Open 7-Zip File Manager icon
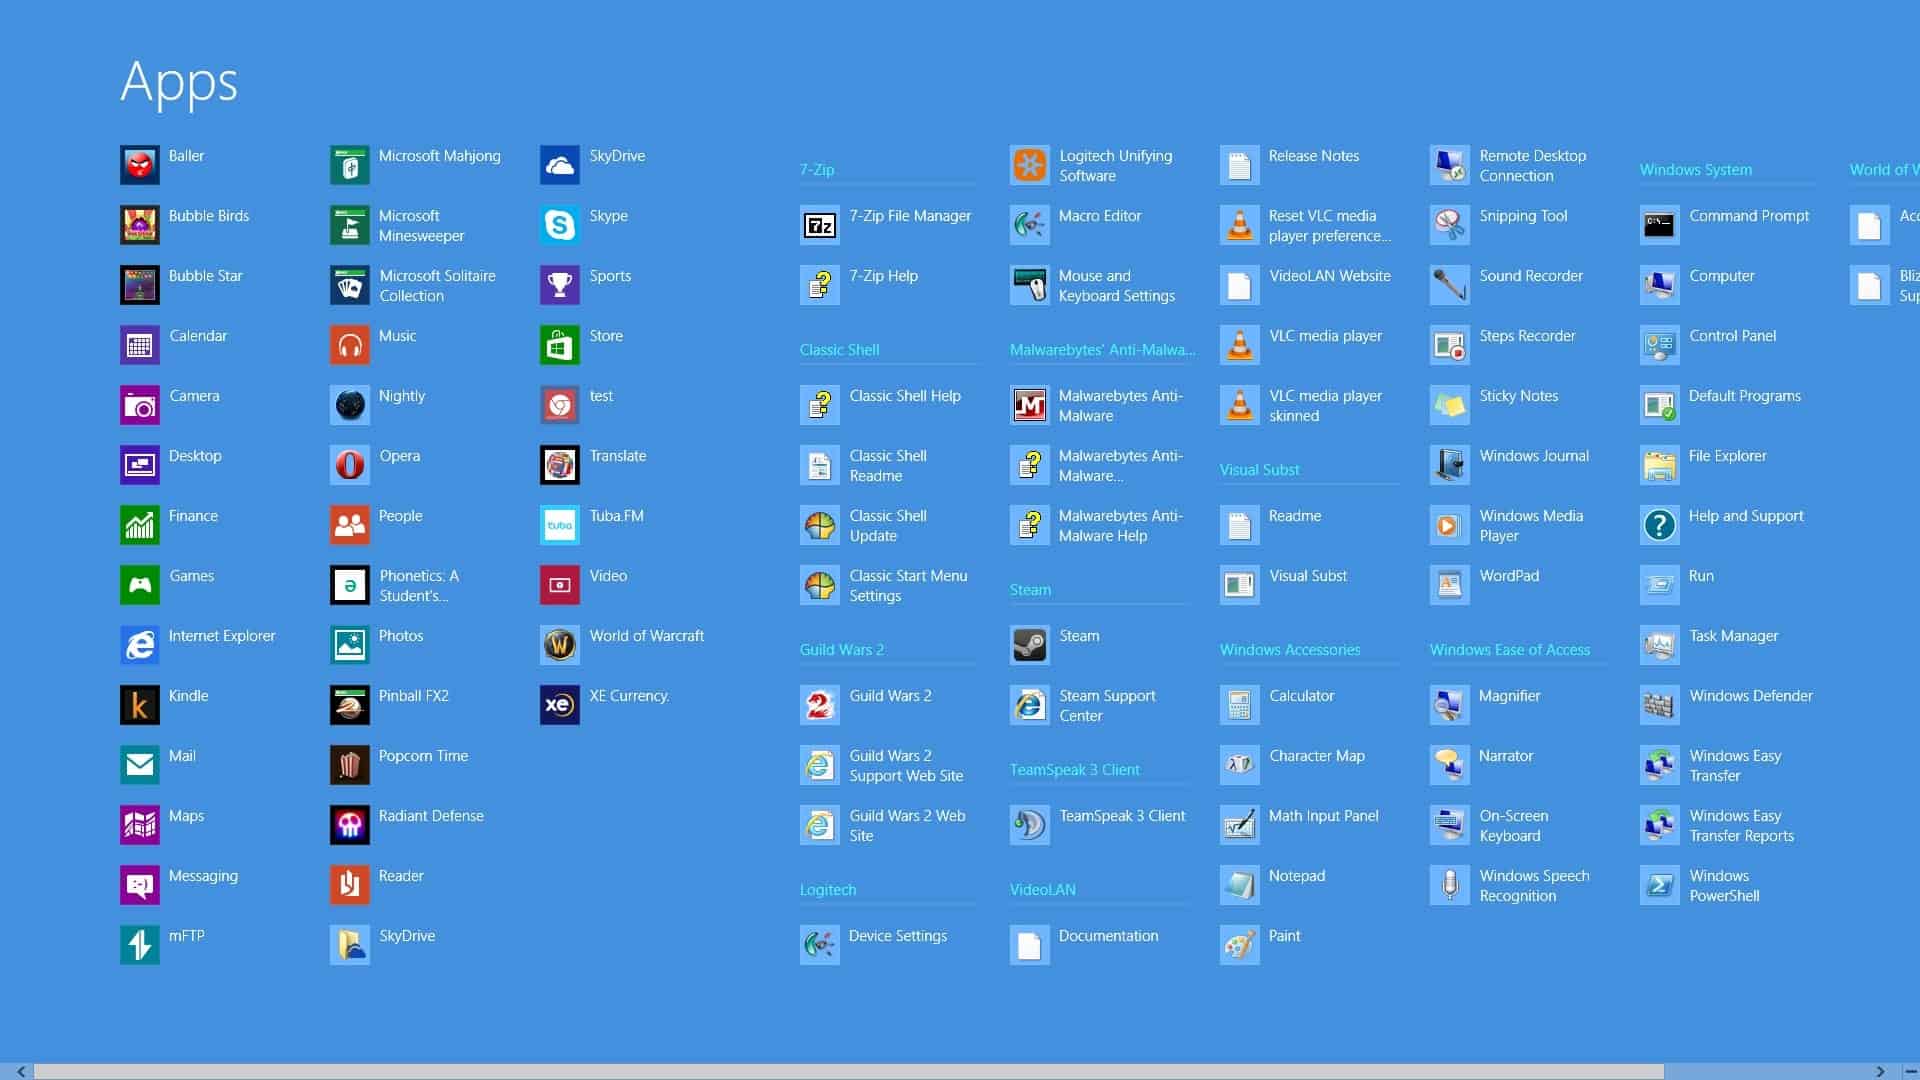This screenshot has width=1920, height=1080. (x=820, y=225)
